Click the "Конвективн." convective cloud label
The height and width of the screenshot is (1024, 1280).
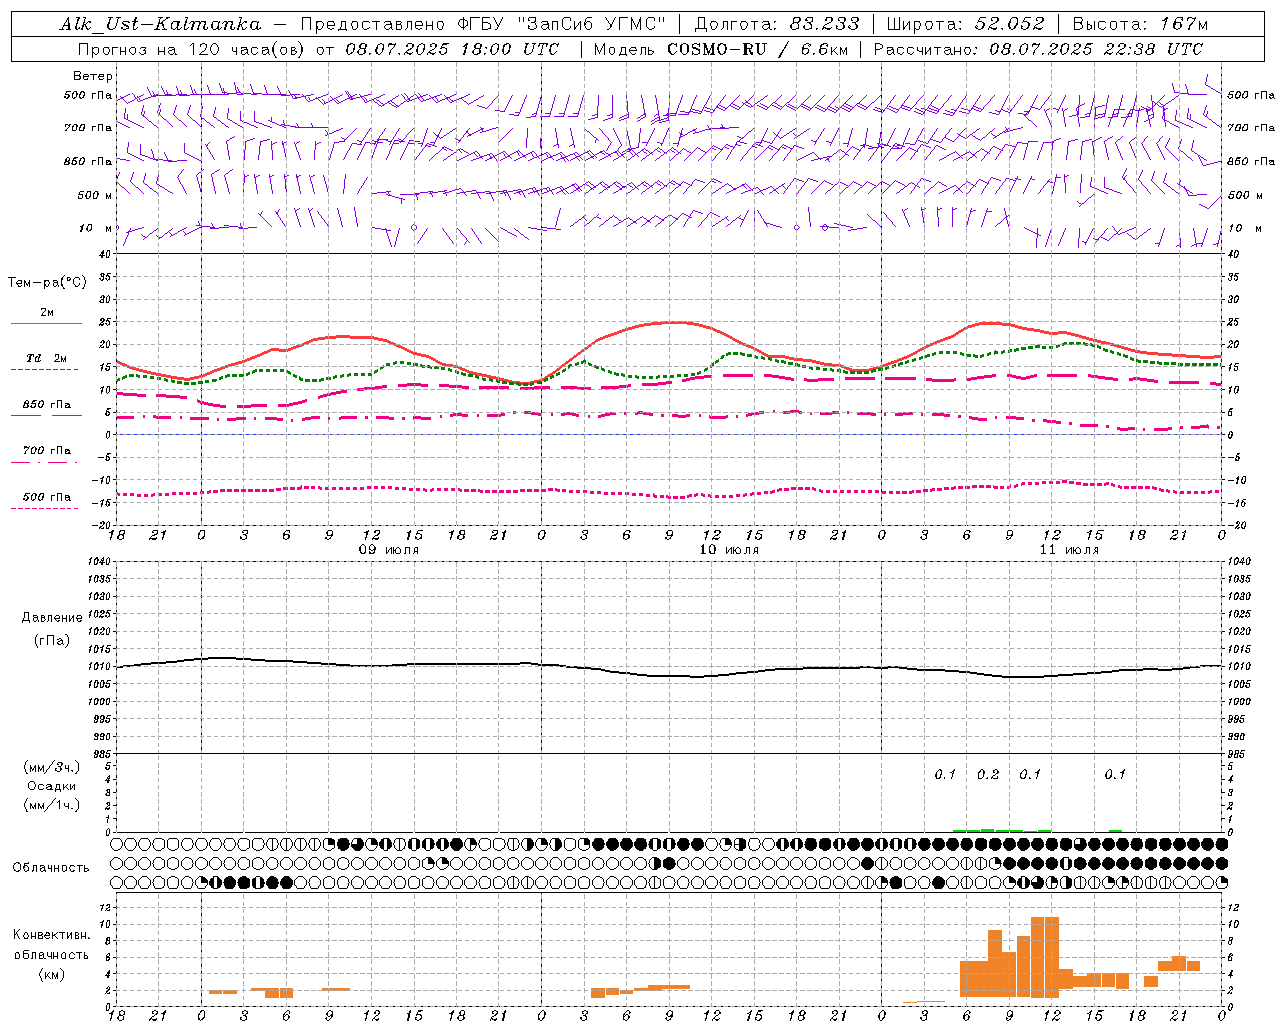coord(51,935)
